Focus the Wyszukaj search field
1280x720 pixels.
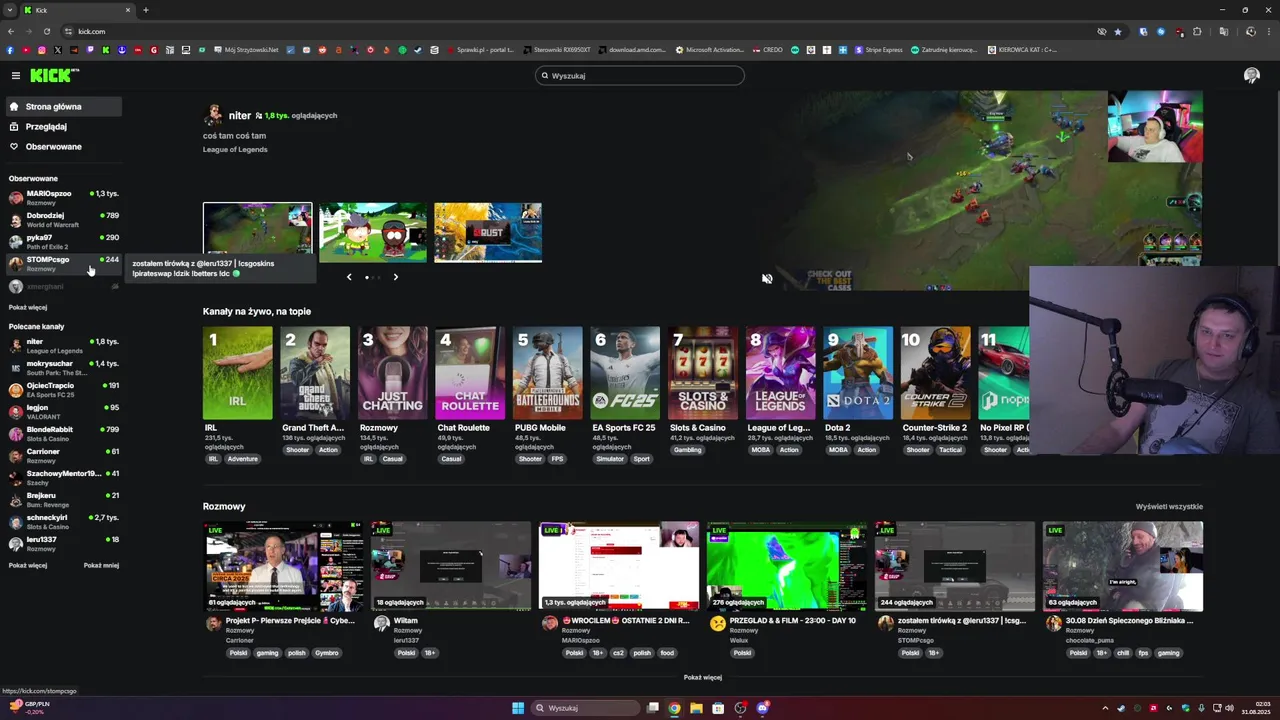pyautogui.click(x=640, y=76)
